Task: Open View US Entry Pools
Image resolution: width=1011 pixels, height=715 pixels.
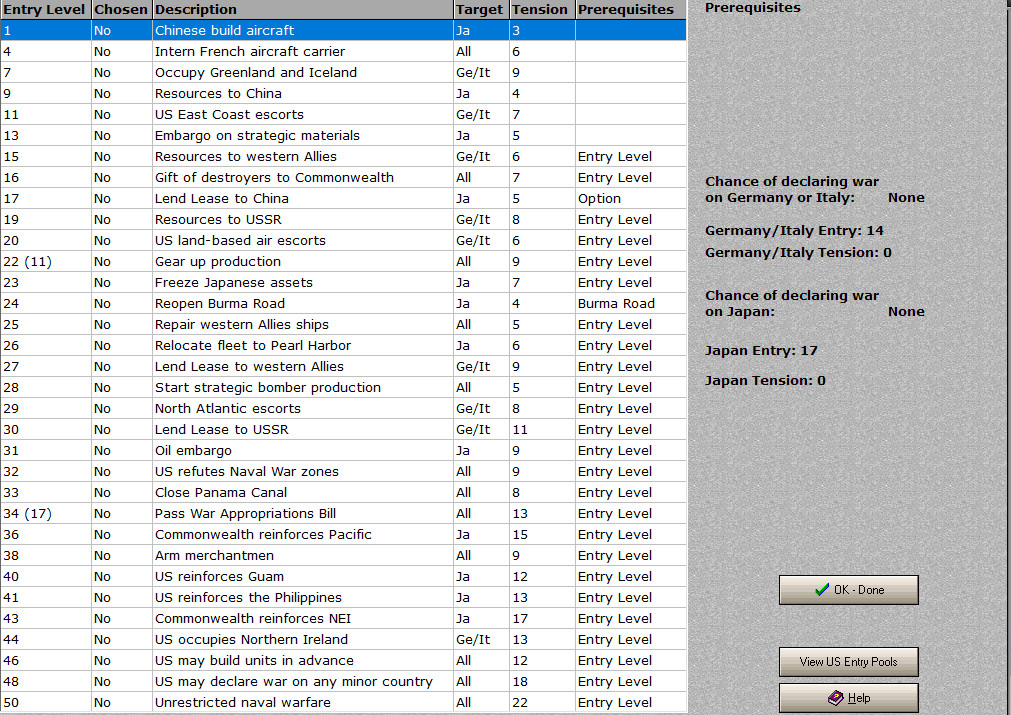Action: pos(849,661)
